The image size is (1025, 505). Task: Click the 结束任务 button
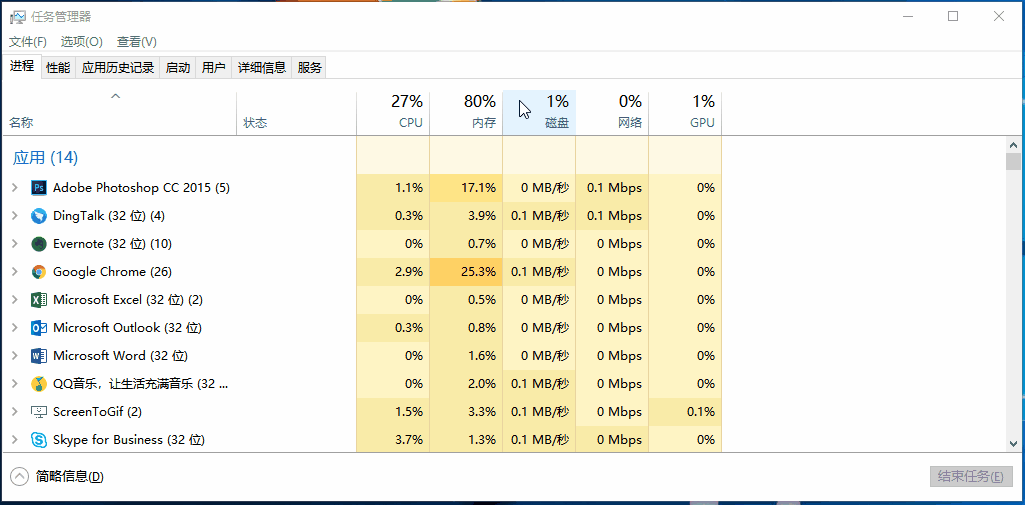970,477
